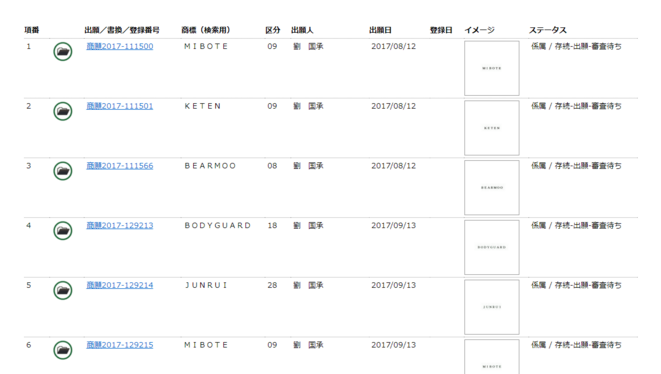The width and height of the screenshot is (661, 374).
Task: Click filing date 2017/08/12 in the KETEN row
Action: click(394, 106)
